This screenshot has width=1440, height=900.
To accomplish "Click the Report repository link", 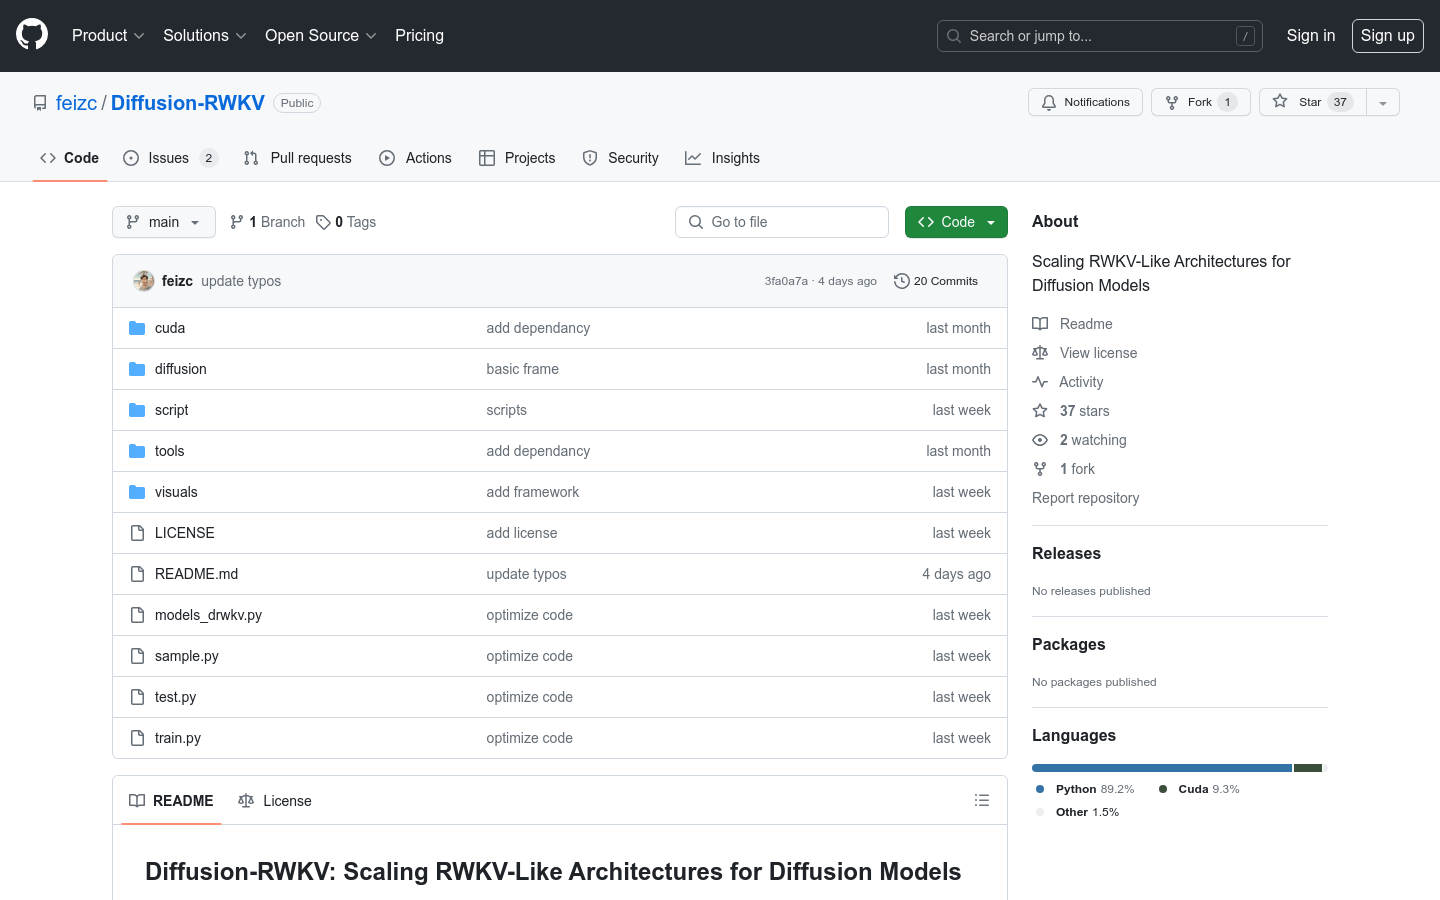I will pos(1085,498).
